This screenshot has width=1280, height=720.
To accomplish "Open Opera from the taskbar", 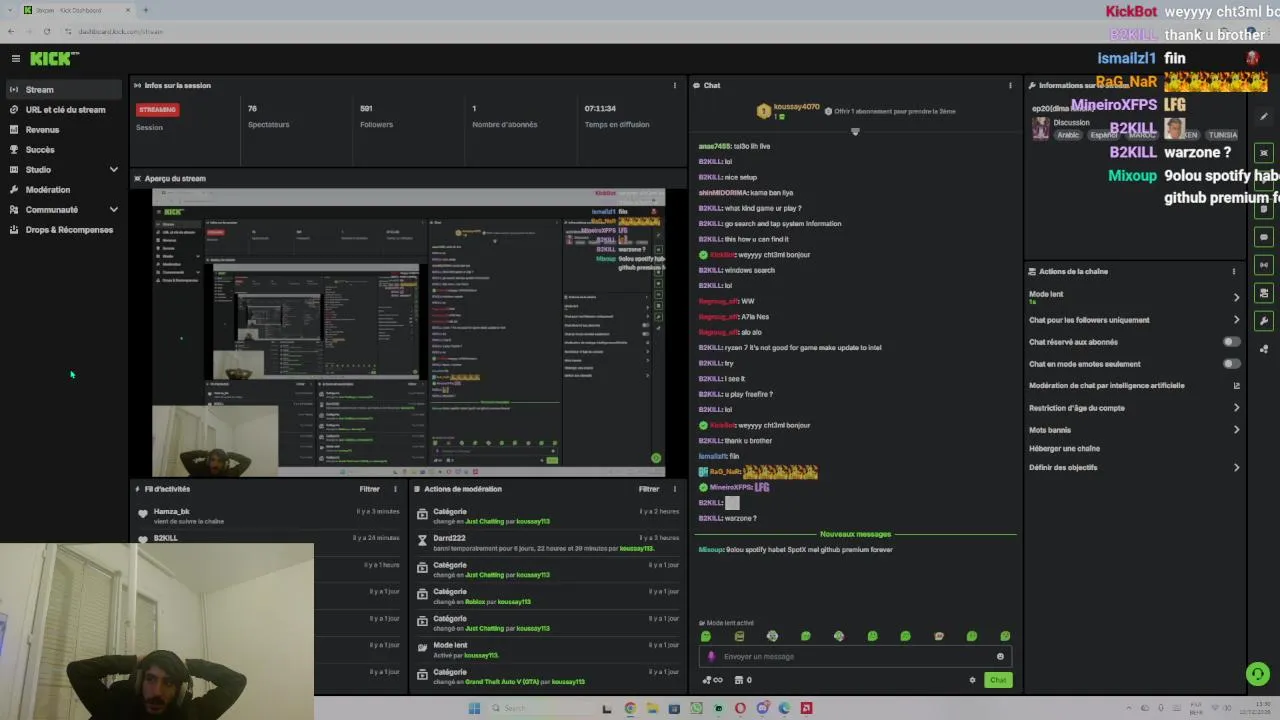I will [x=740, y=708].
